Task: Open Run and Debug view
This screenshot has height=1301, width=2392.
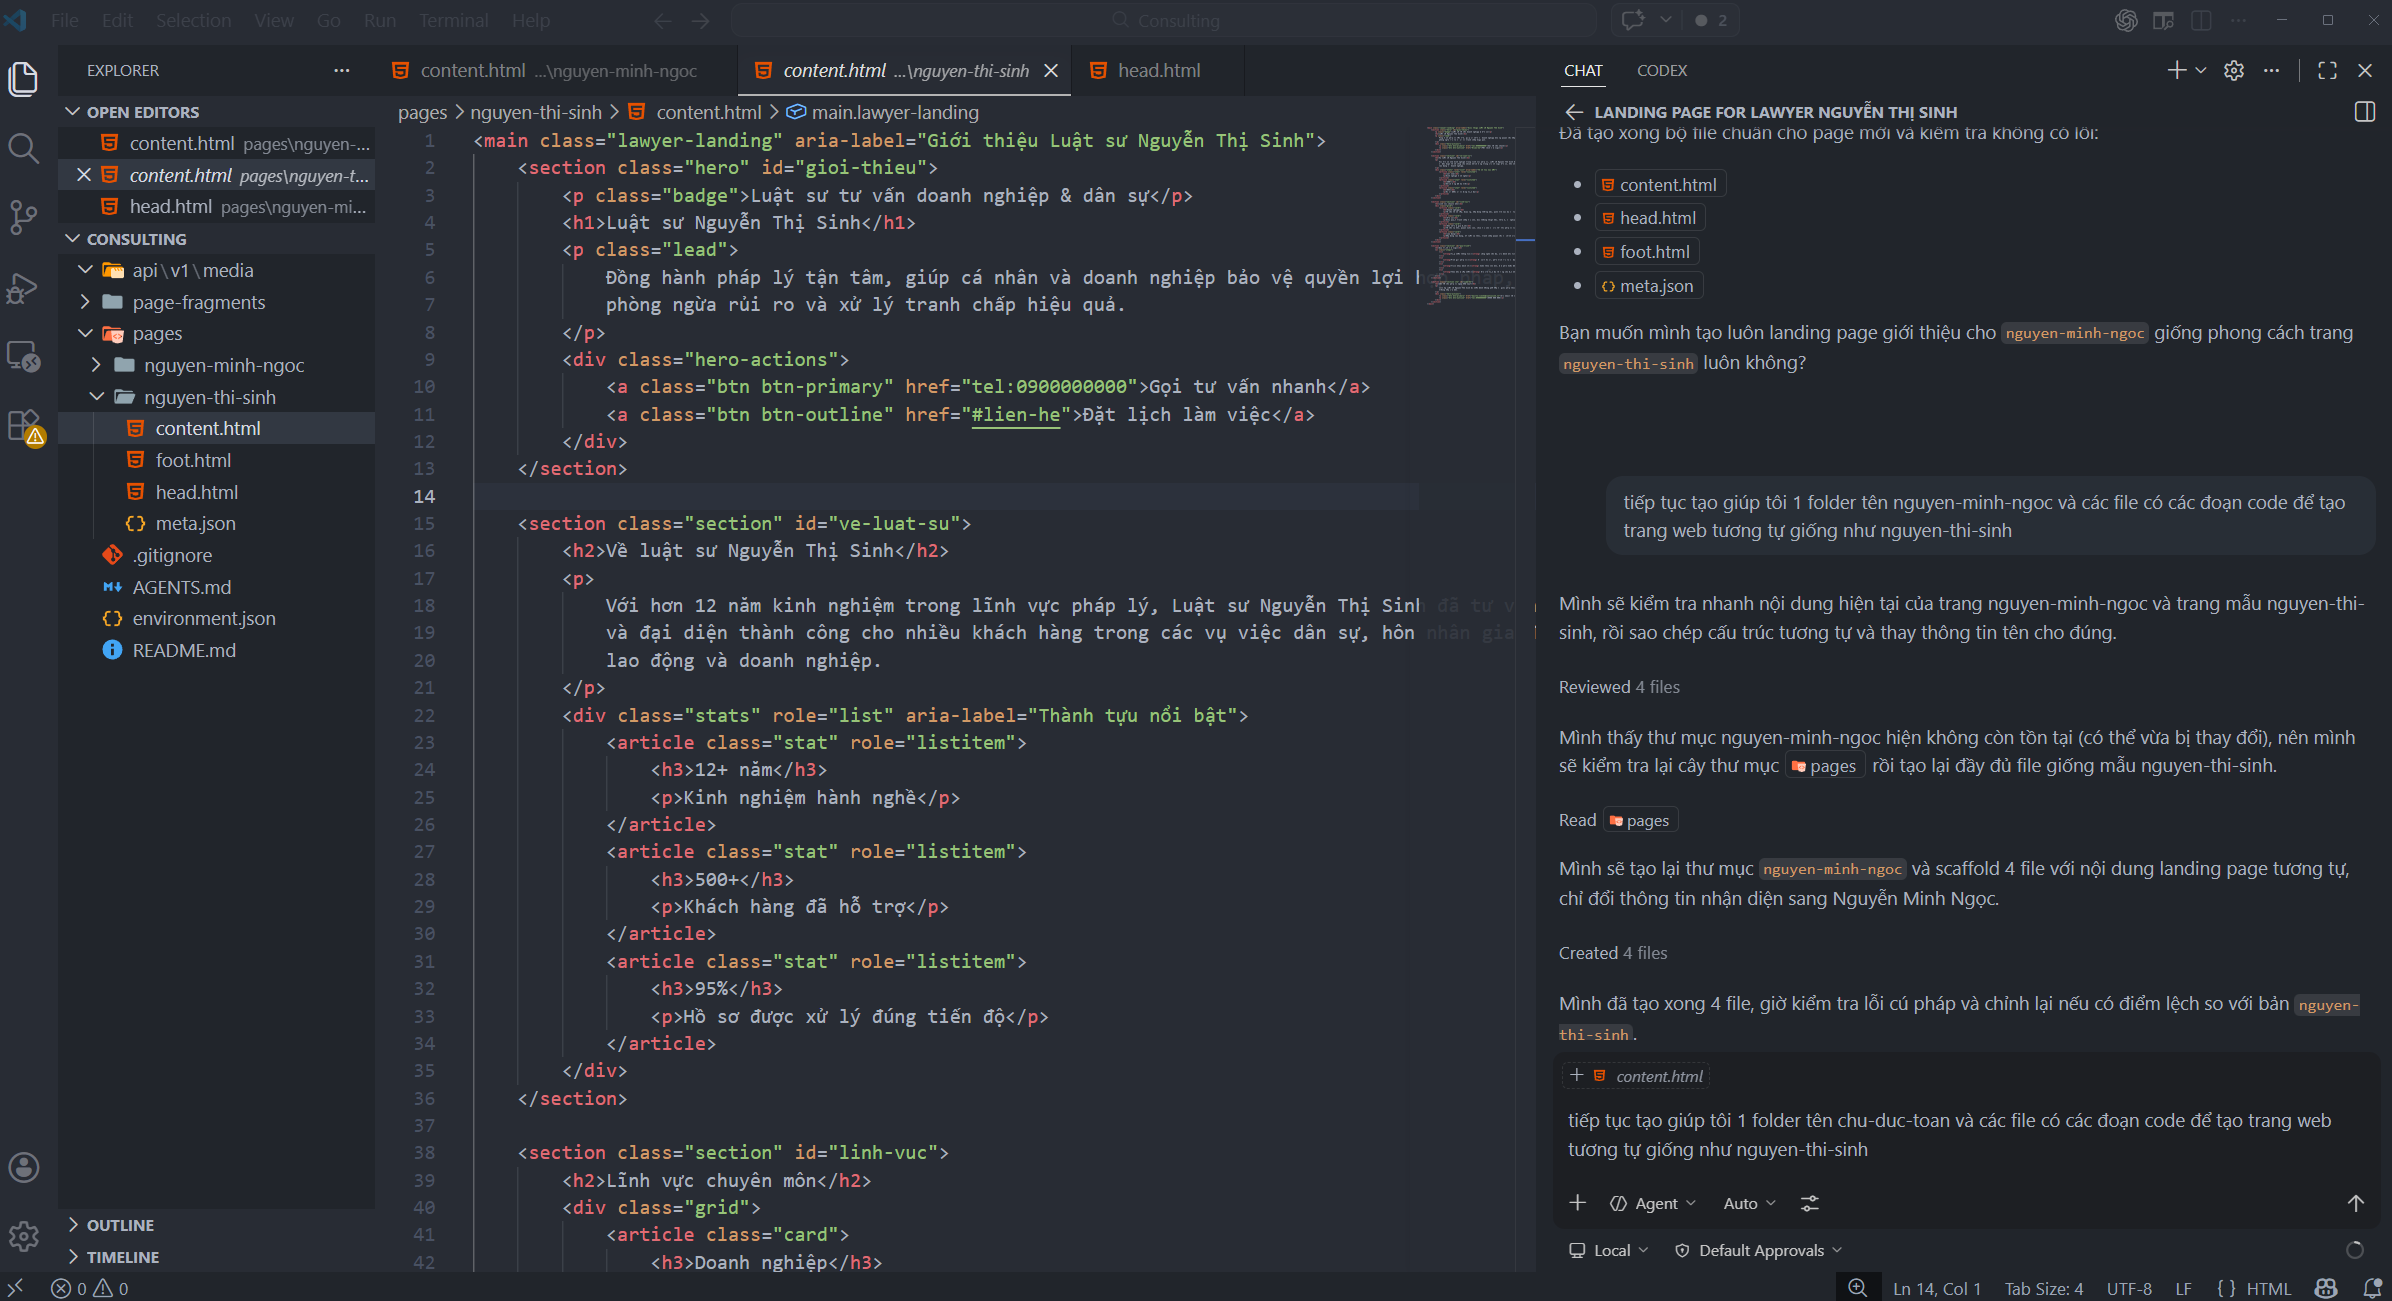Action: (23, 287)
